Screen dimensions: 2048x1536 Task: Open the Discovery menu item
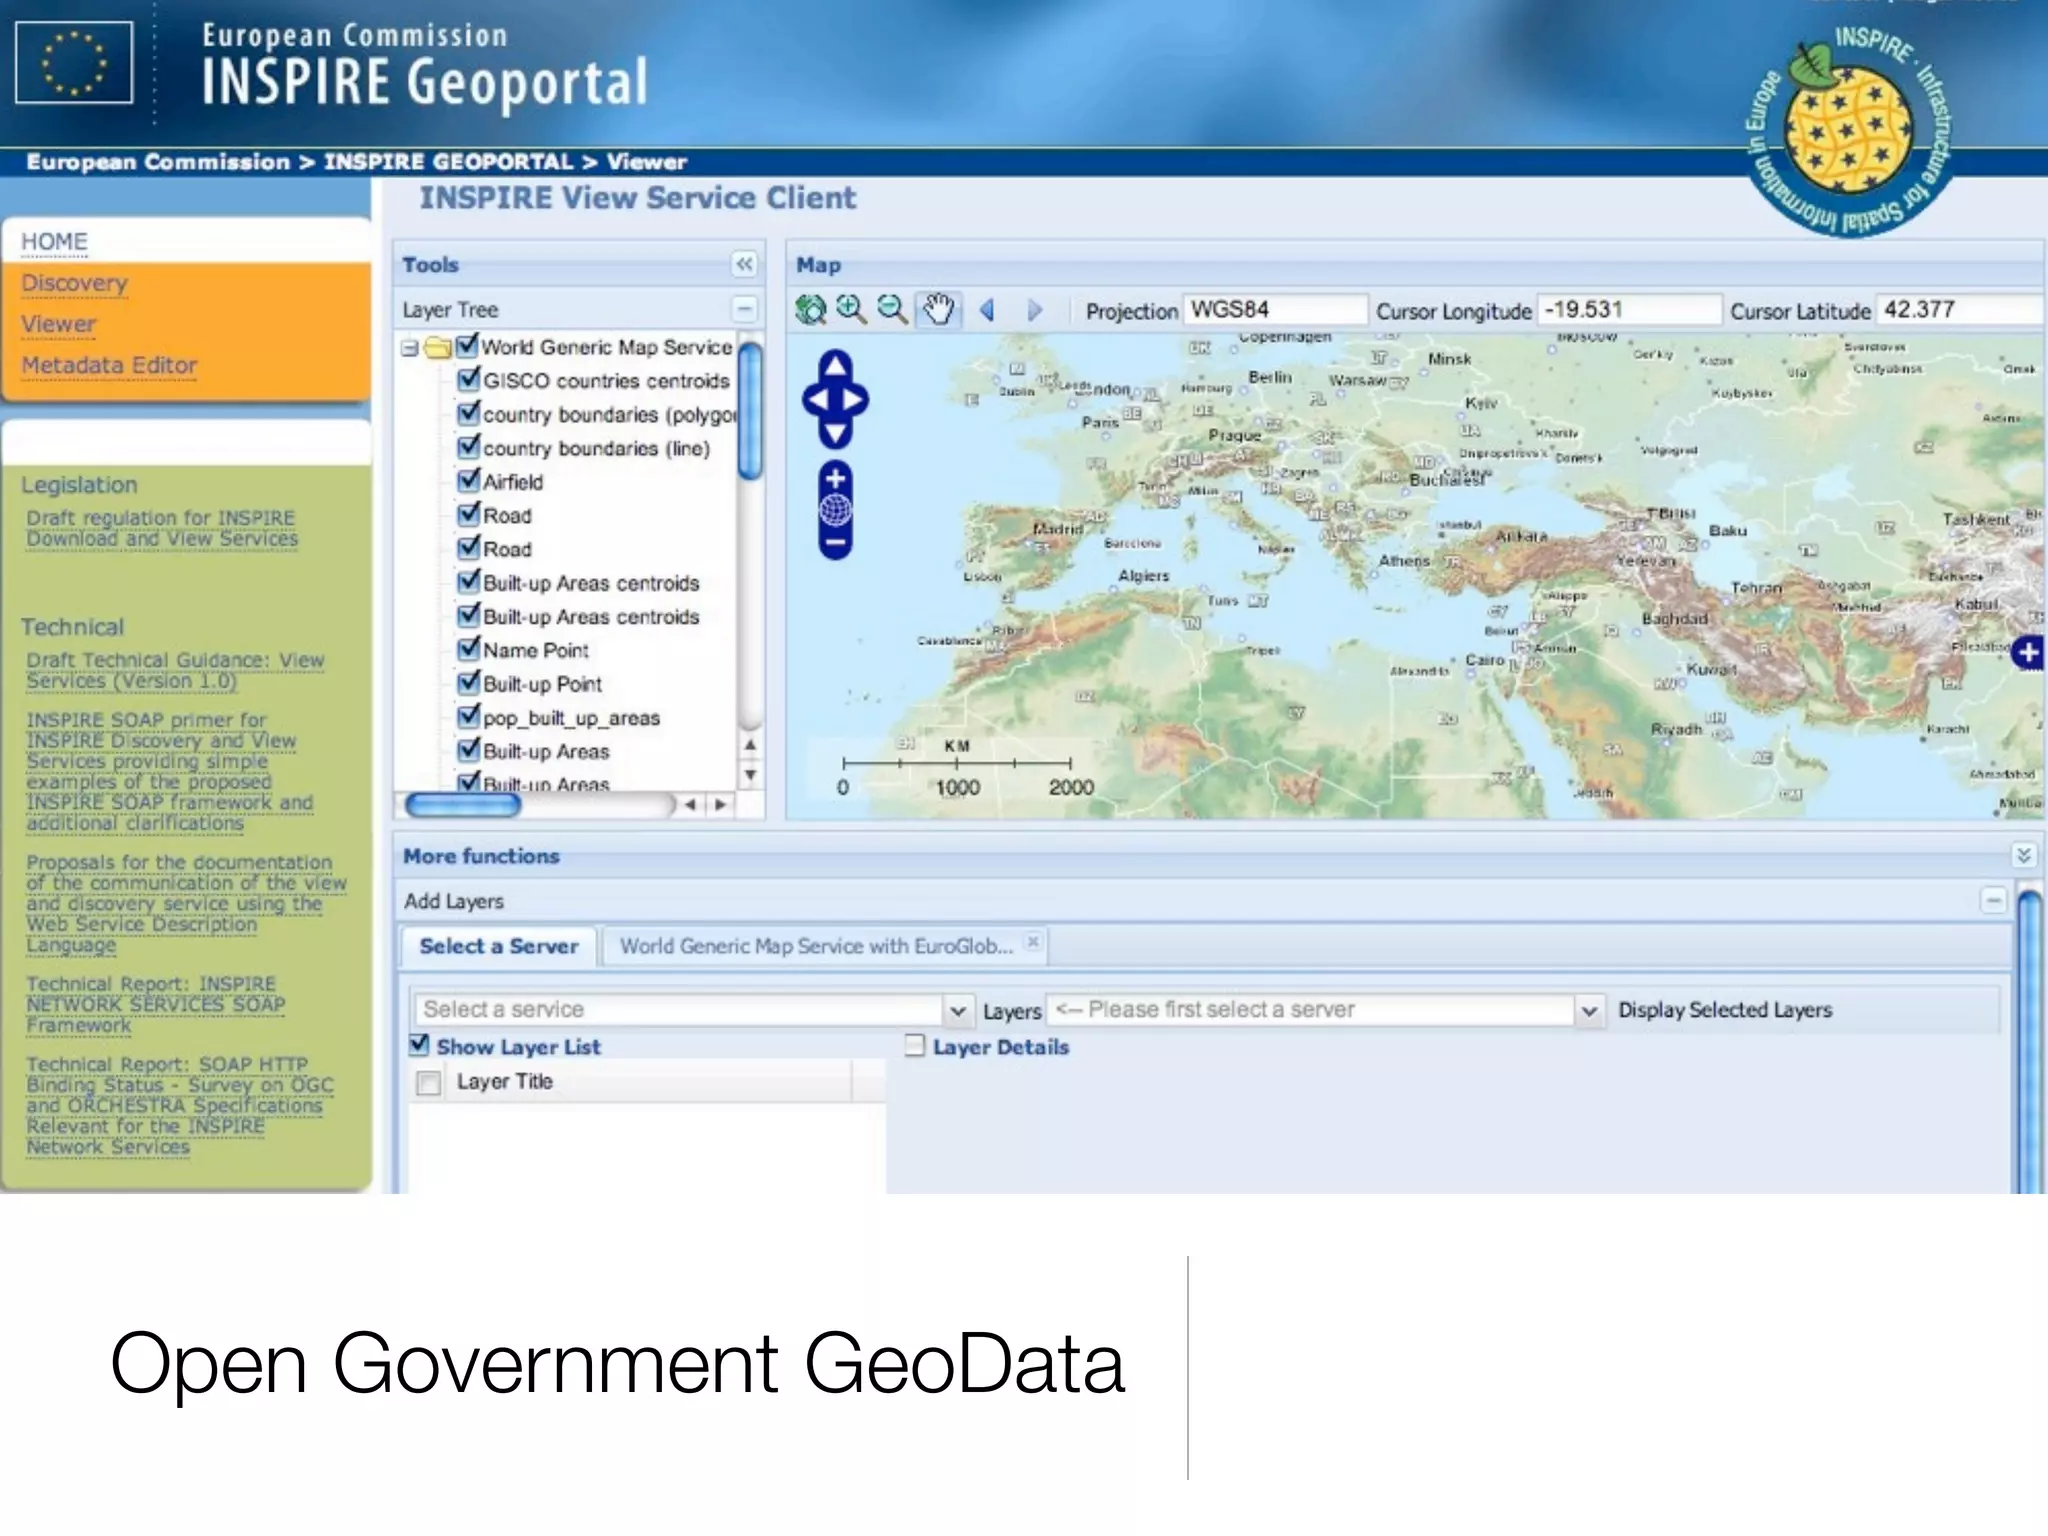75,283
